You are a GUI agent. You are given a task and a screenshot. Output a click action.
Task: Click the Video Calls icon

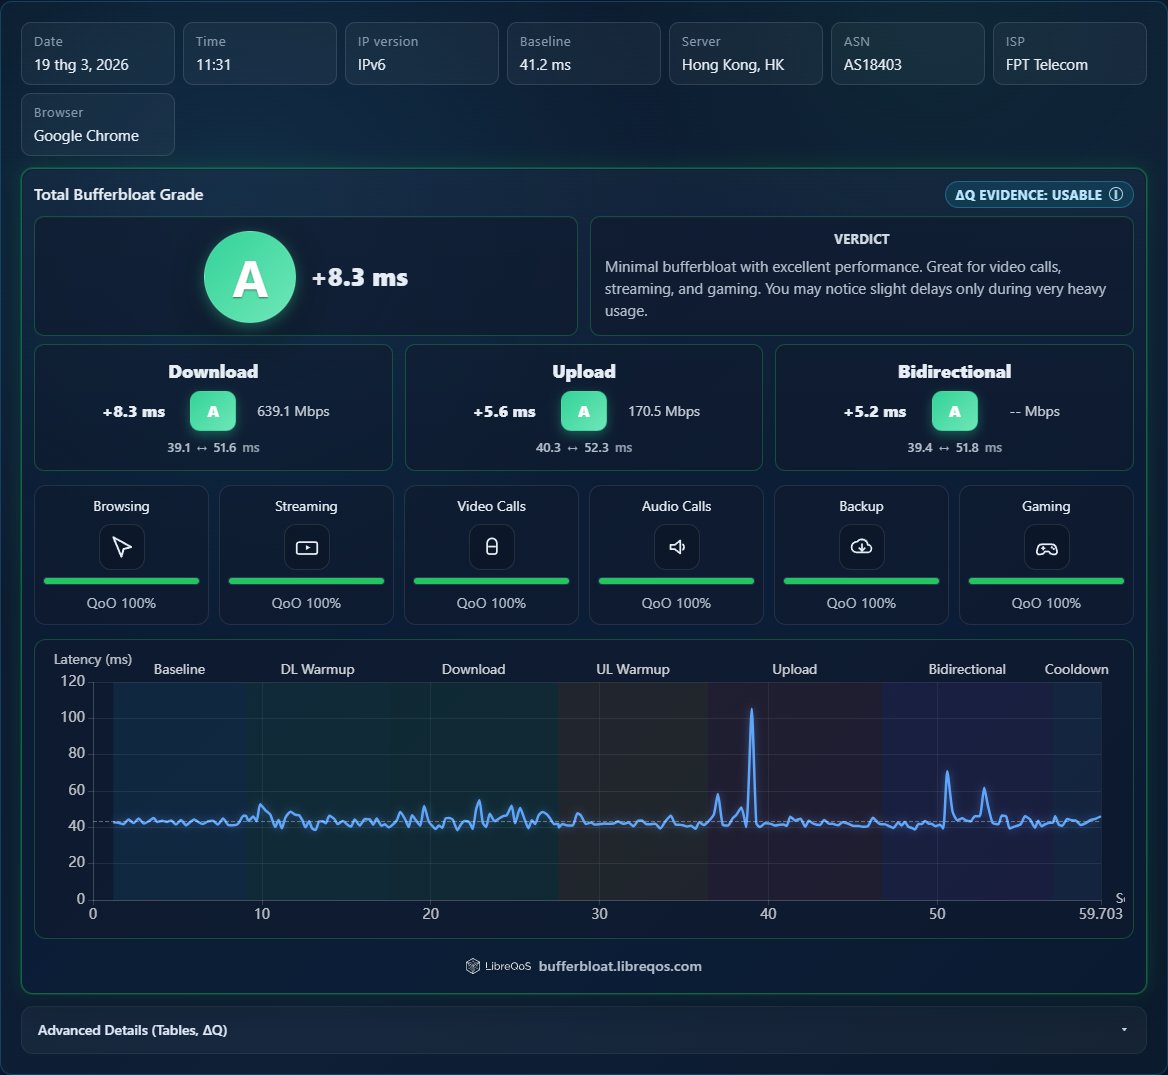coord(492,547)
